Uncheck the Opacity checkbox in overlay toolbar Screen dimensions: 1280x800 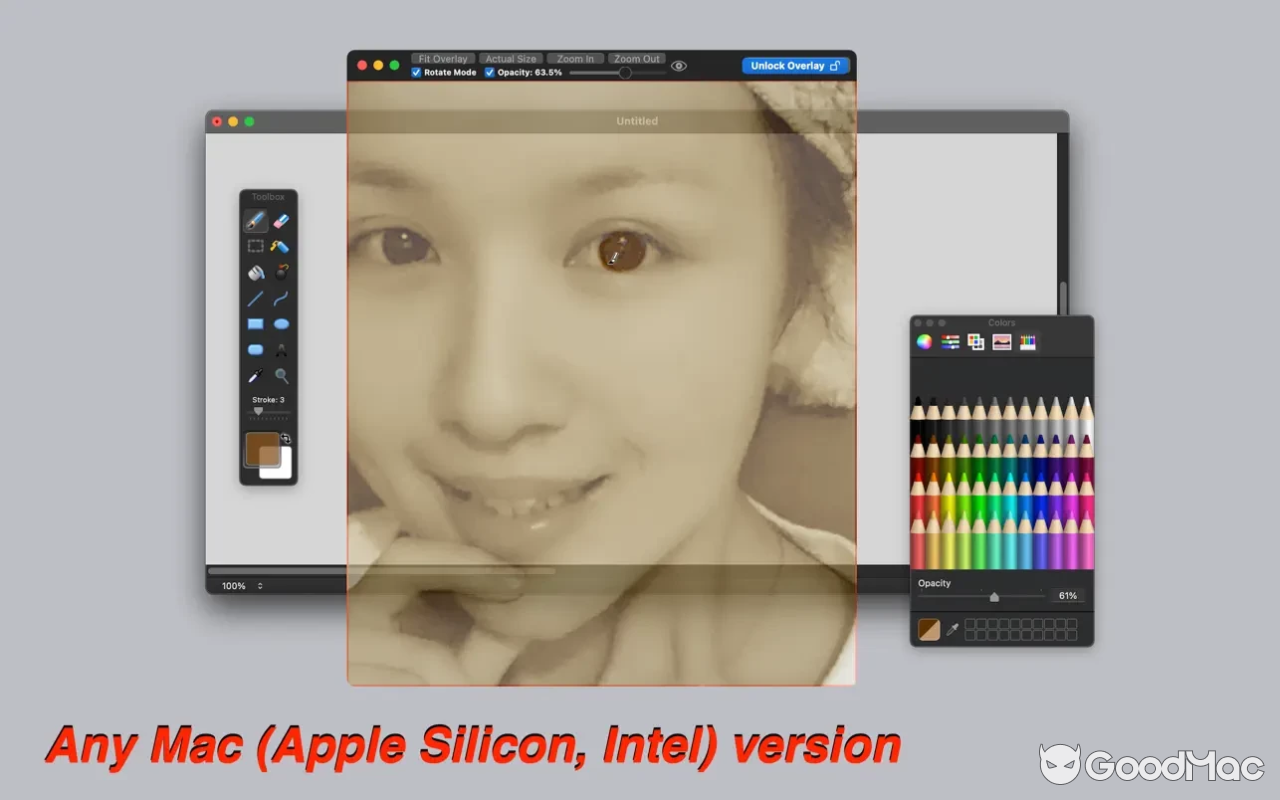coord(489,72)
